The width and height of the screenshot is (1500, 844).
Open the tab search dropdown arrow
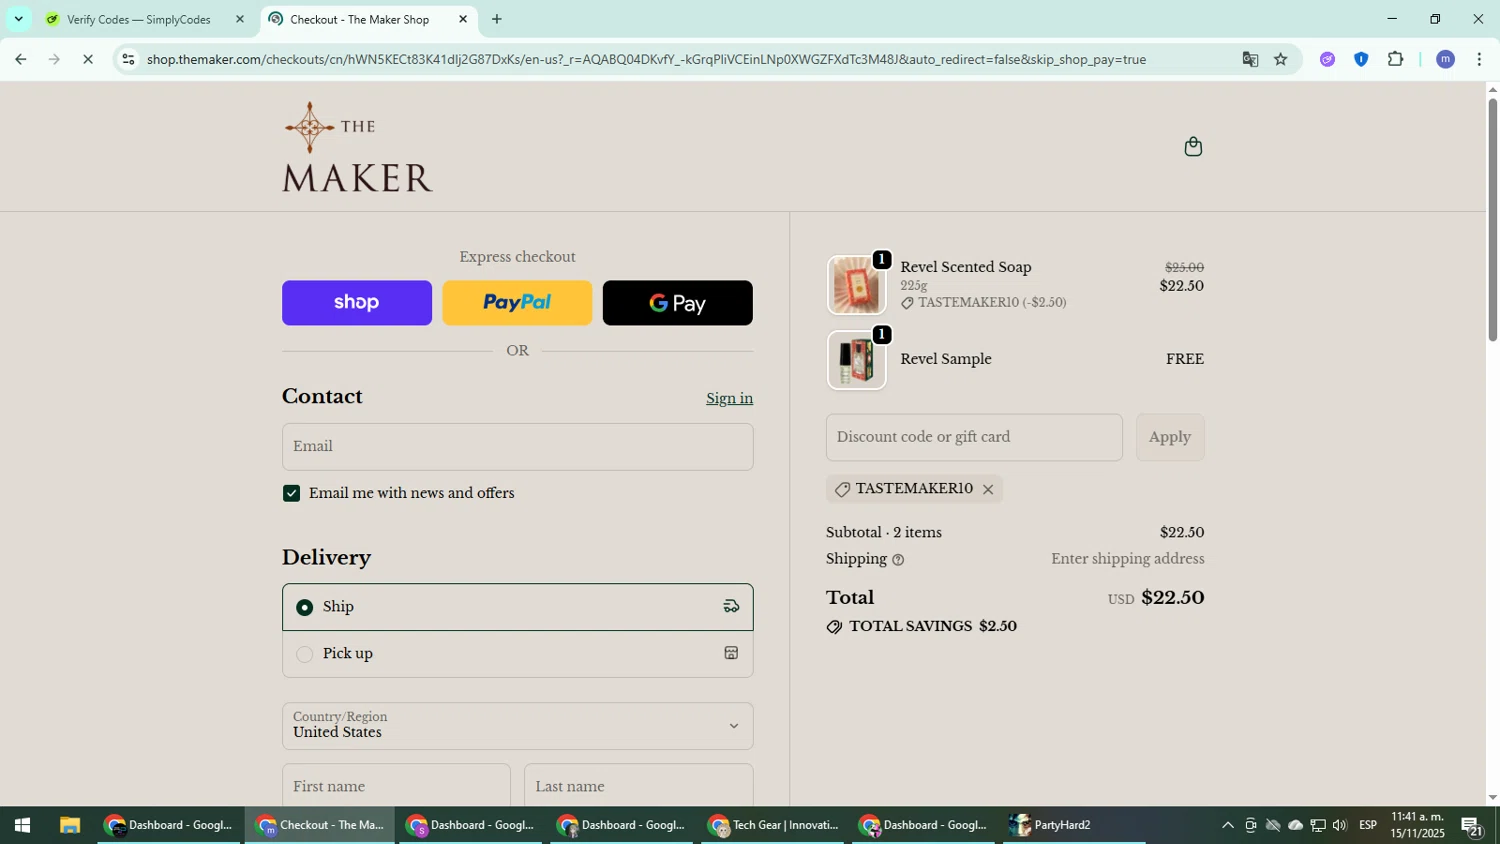point(18,19)
